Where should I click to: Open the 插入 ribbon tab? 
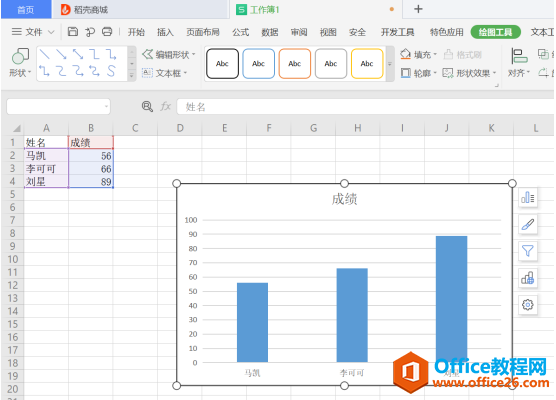pos(165,32)
